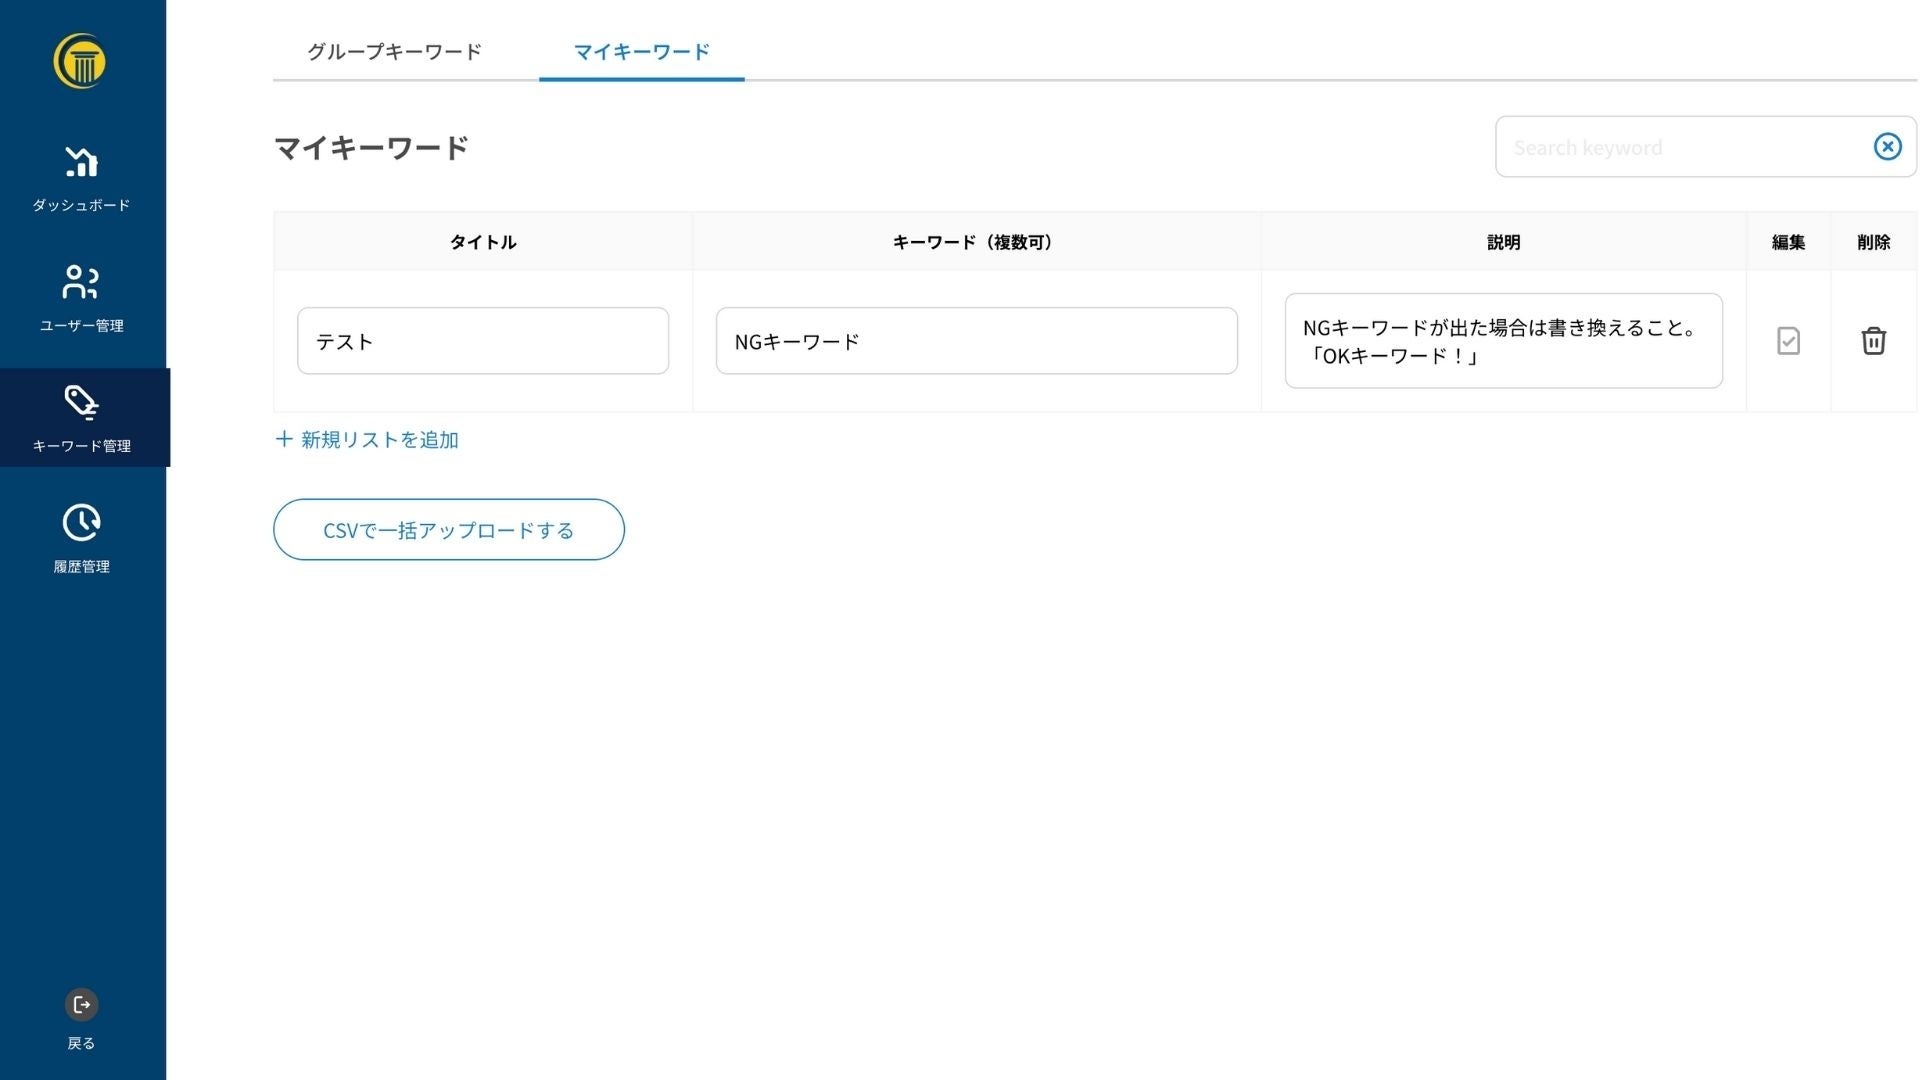Select キーワード管理 keyword tag icon
The image size is (1920, 1080).
(x=81, y=402)
